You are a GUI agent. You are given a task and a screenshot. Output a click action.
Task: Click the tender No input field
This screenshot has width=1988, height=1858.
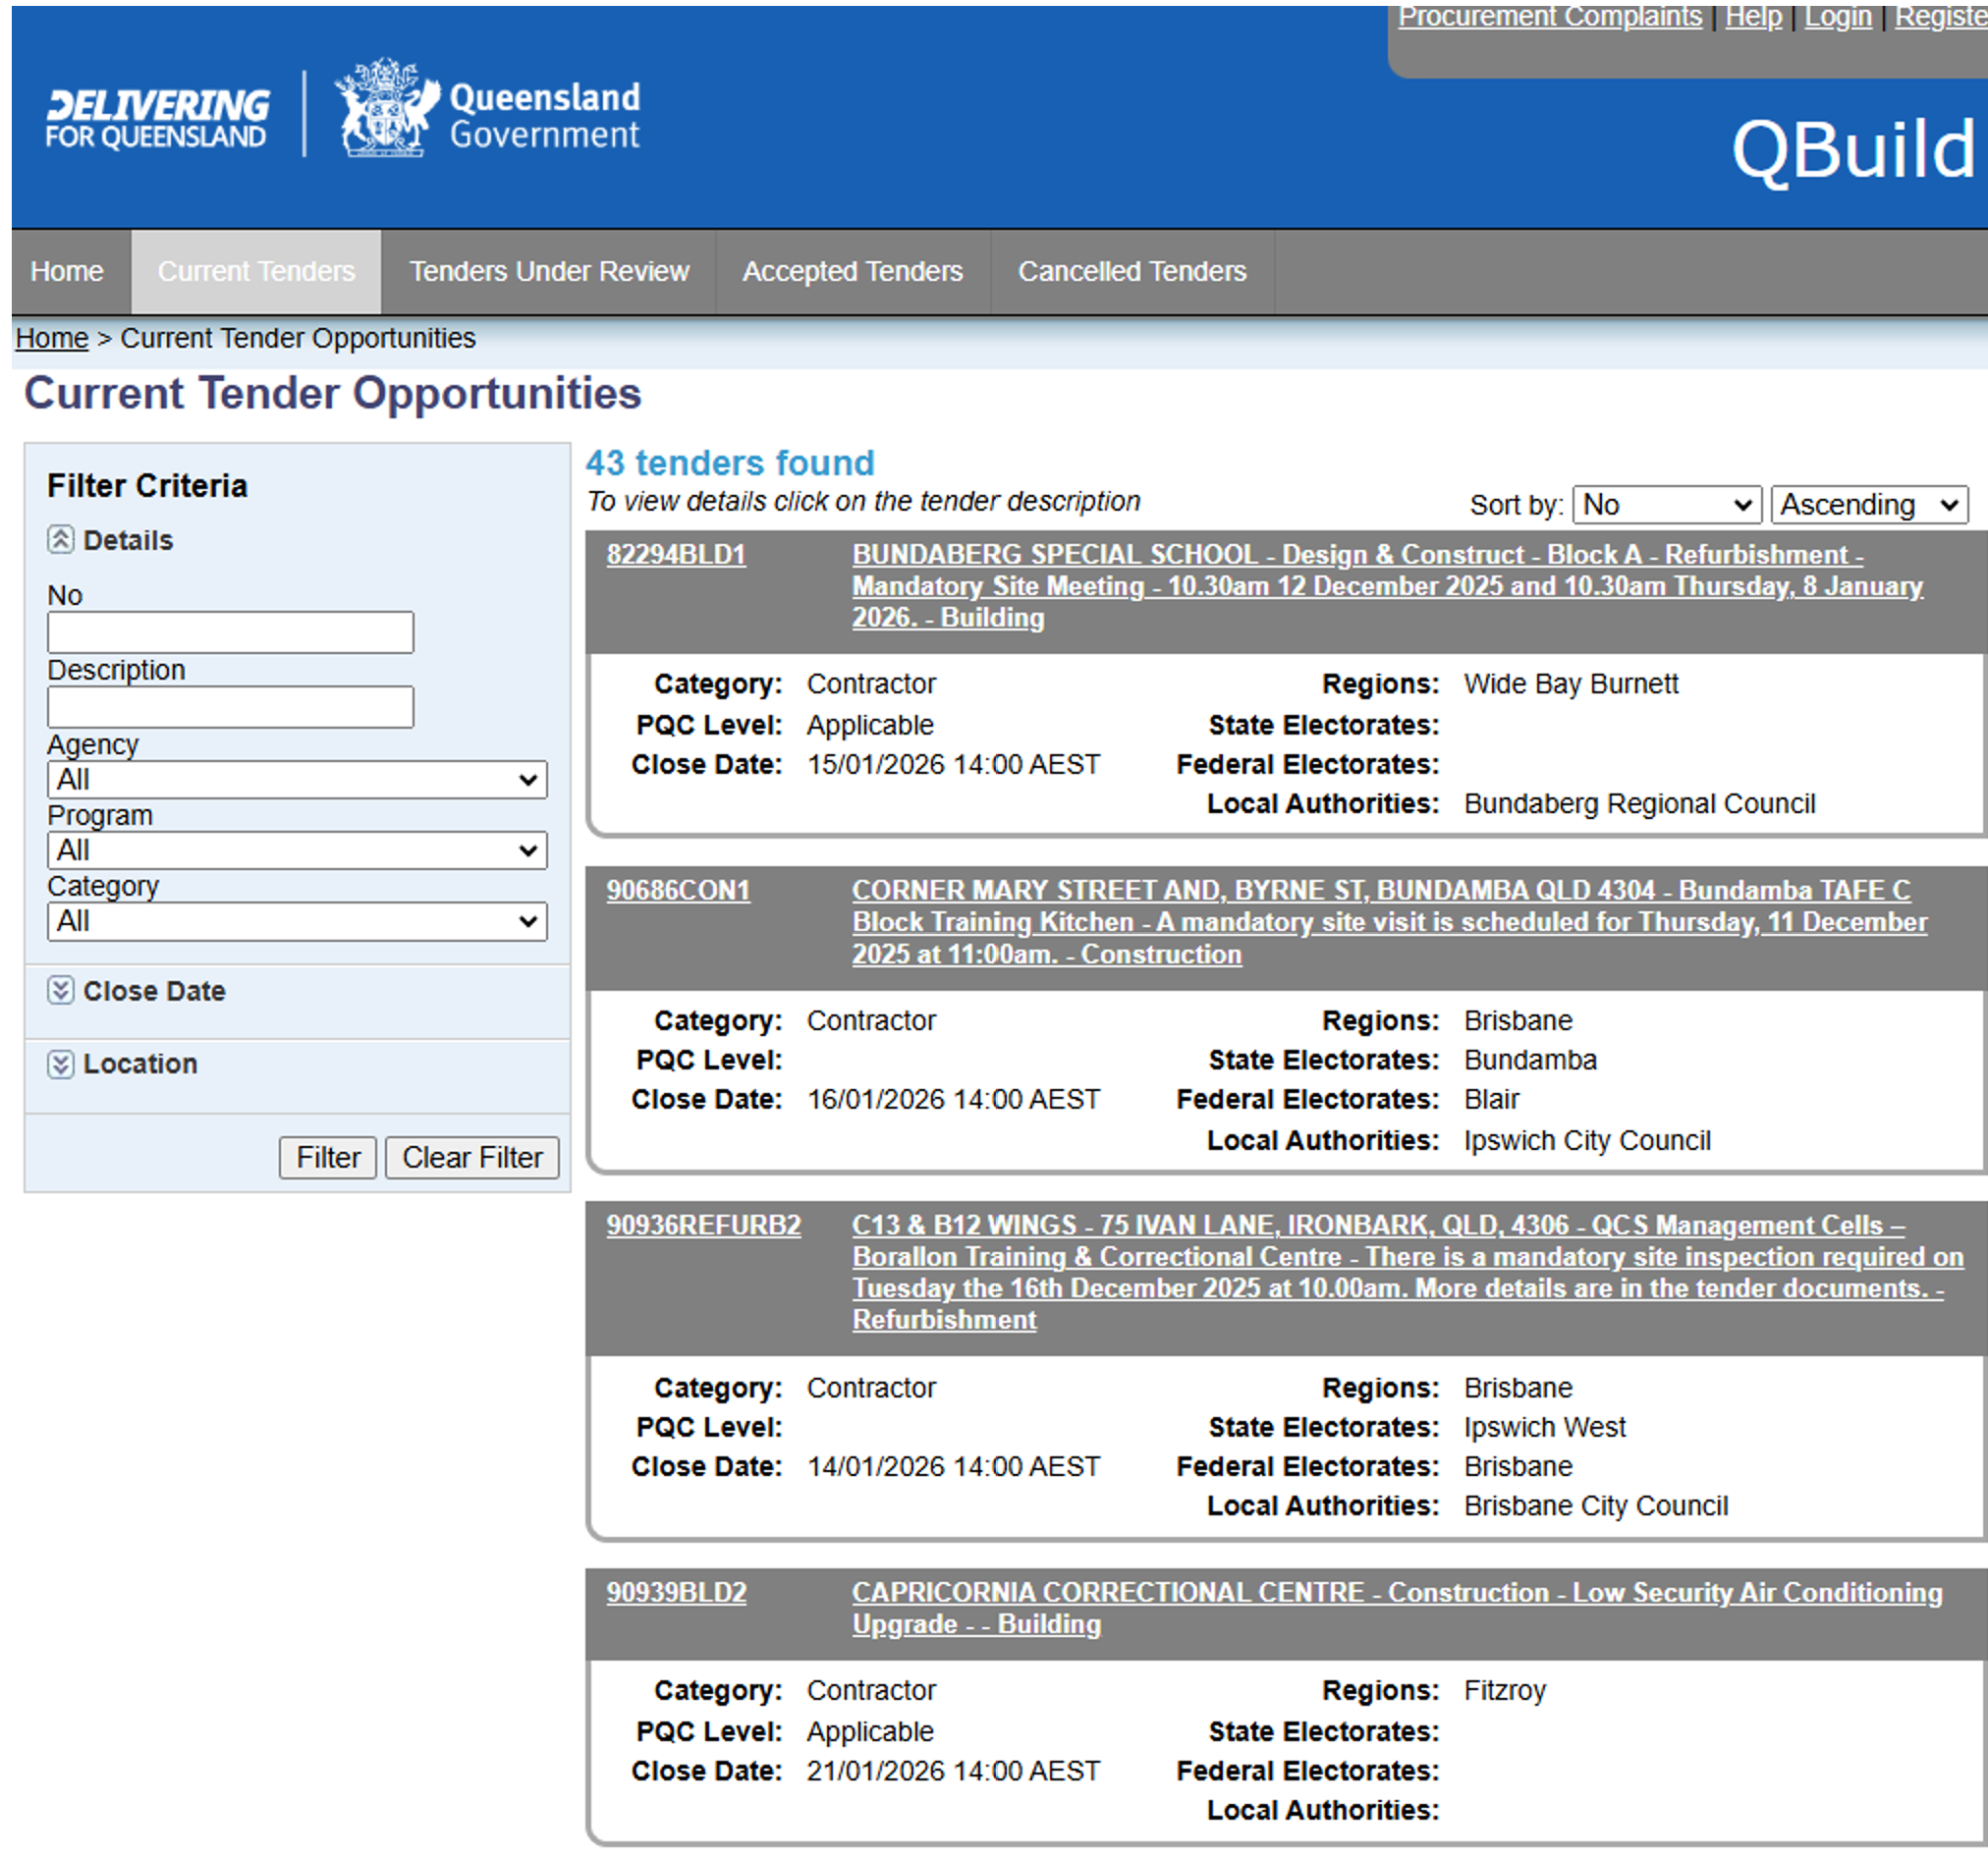click(230, 633)
